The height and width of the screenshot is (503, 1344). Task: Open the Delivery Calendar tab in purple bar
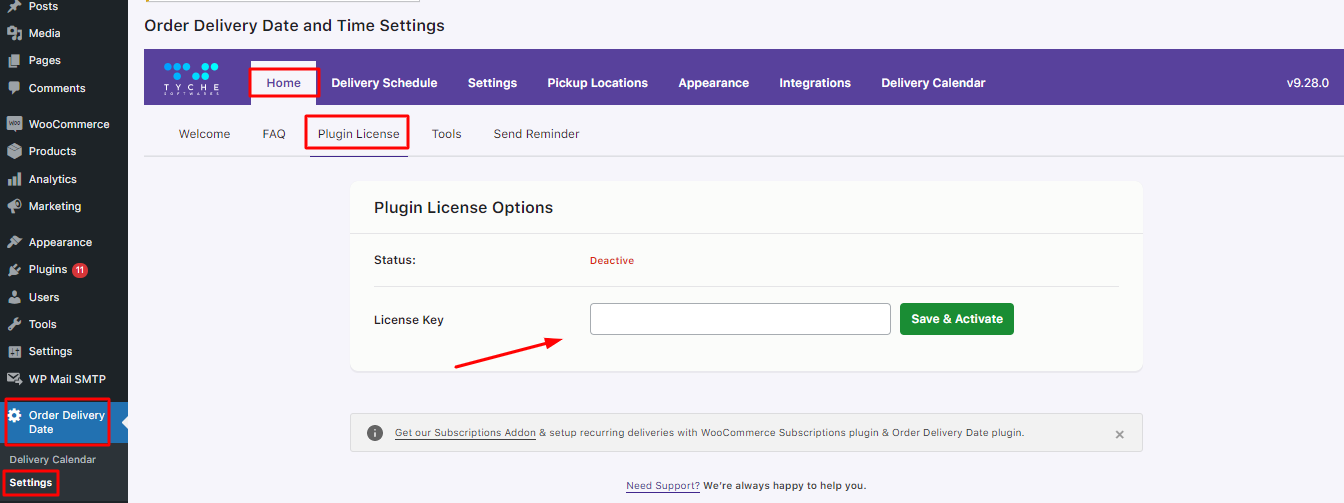pyautogui.click(x=933, y=83)
